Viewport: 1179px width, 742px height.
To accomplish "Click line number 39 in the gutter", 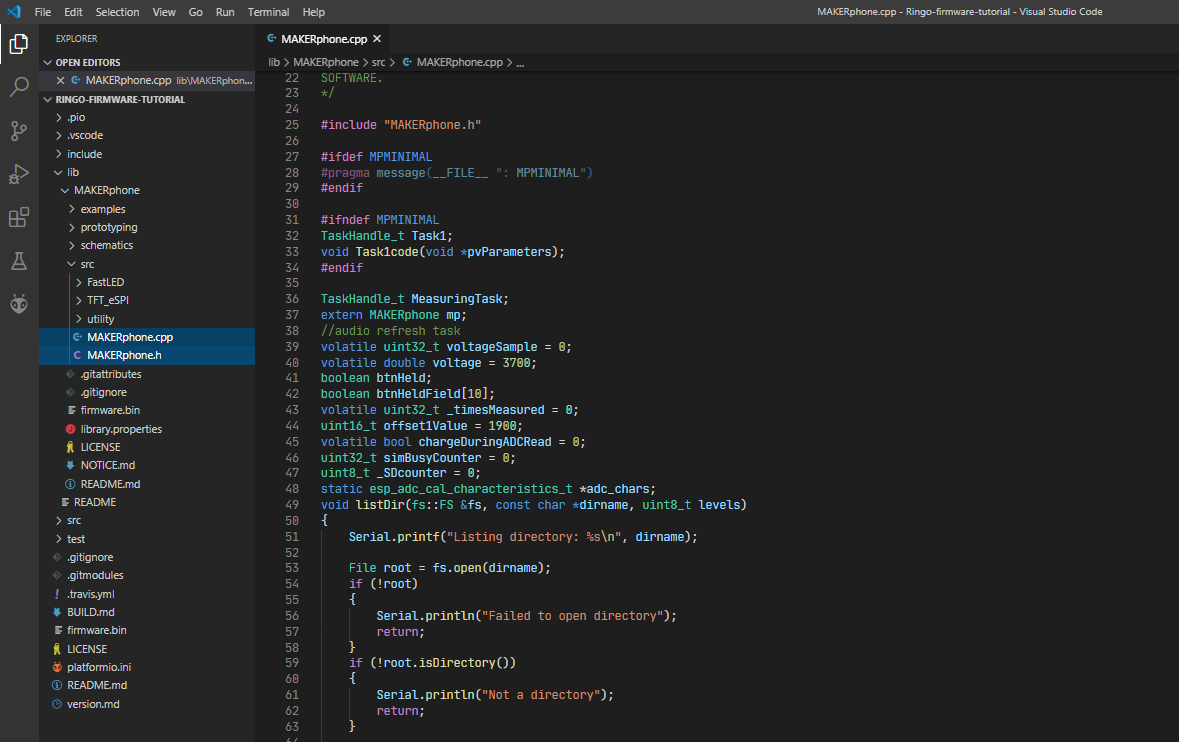I will tap(292, 347).
